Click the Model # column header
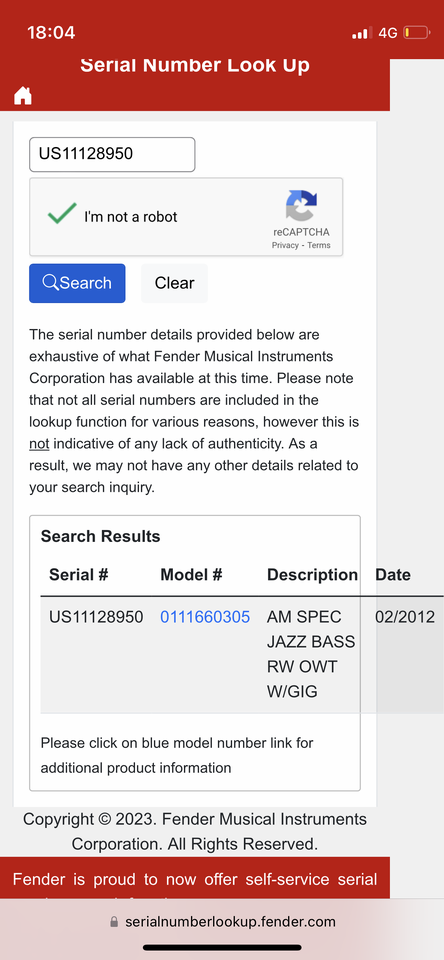444x960 pixels. coord(191,574)
